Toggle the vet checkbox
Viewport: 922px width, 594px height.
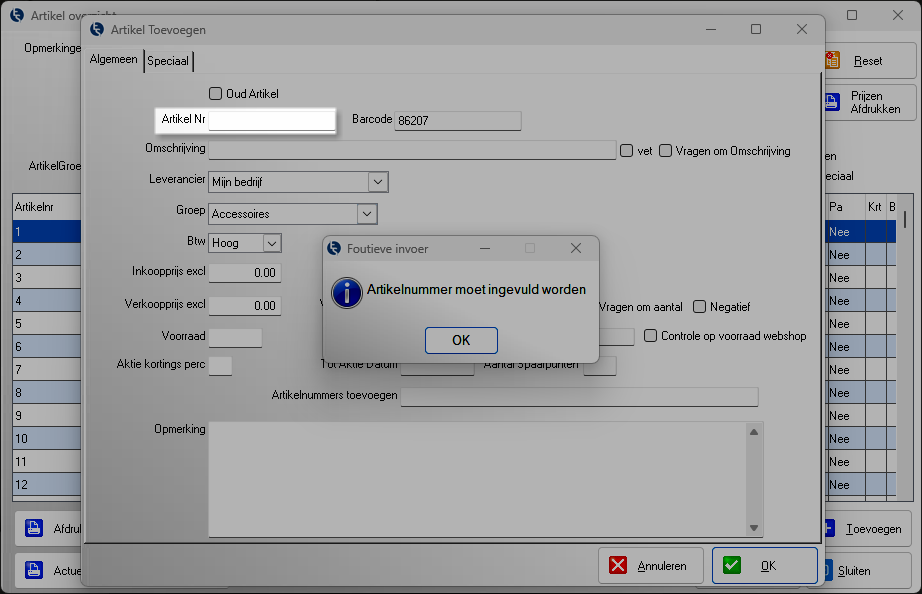tap(627, 151)
